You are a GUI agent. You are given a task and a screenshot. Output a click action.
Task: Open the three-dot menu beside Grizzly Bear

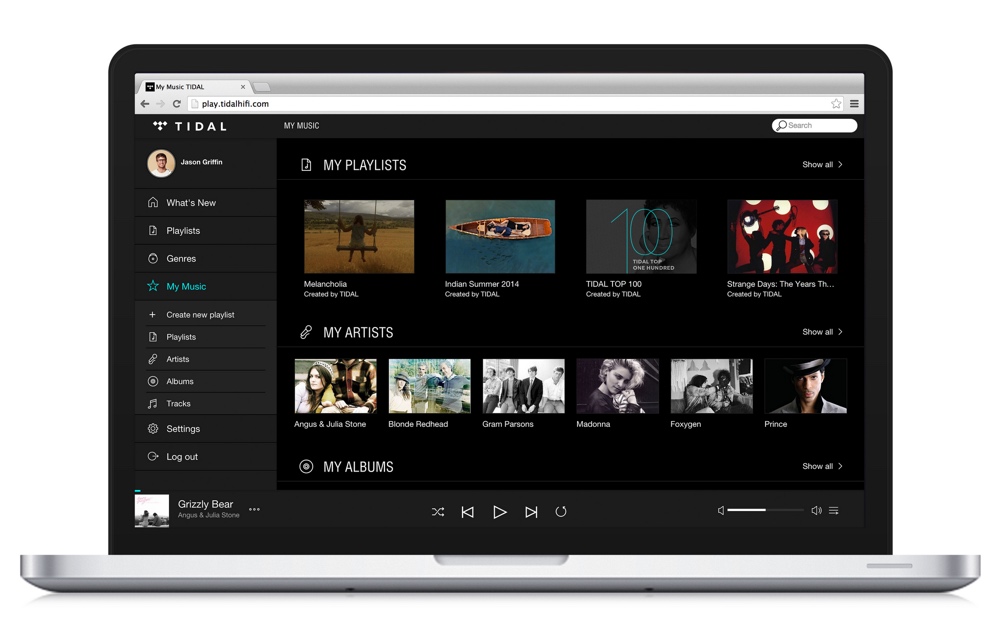(x=254, y=510)
